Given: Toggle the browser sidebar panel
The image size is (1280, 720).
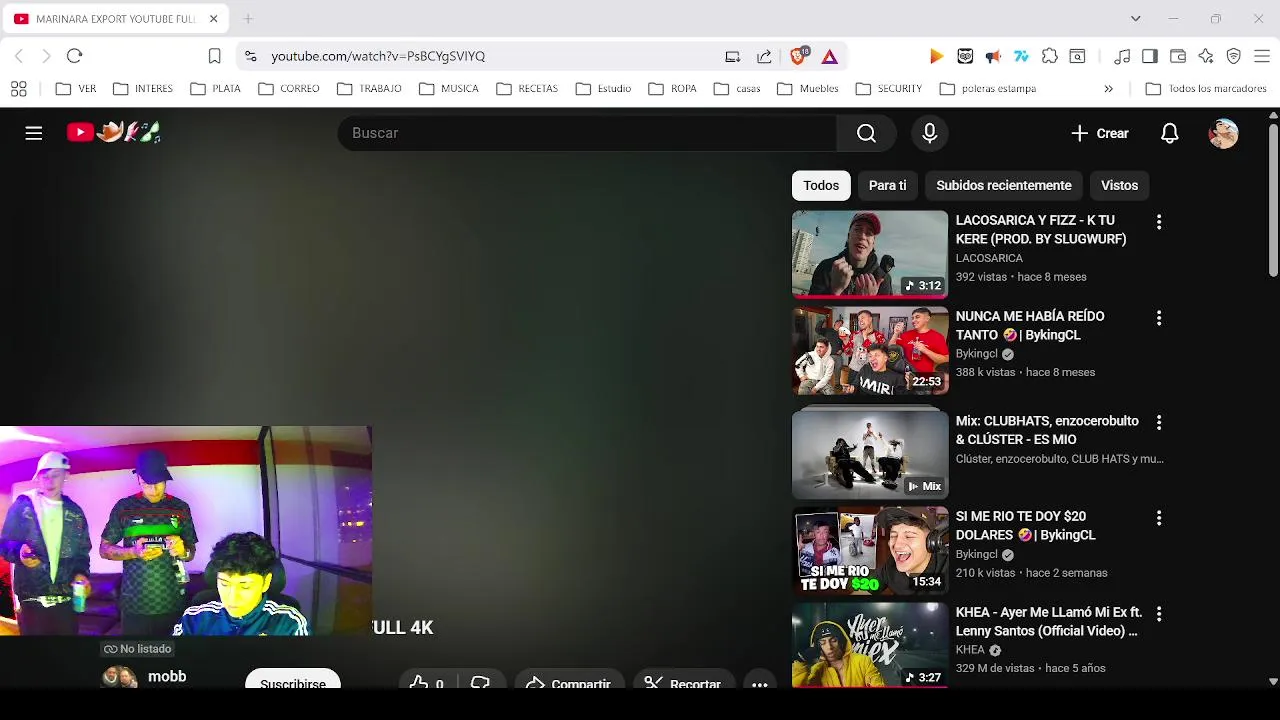Looking at the screenshot, I should (x=1150, y=56).
